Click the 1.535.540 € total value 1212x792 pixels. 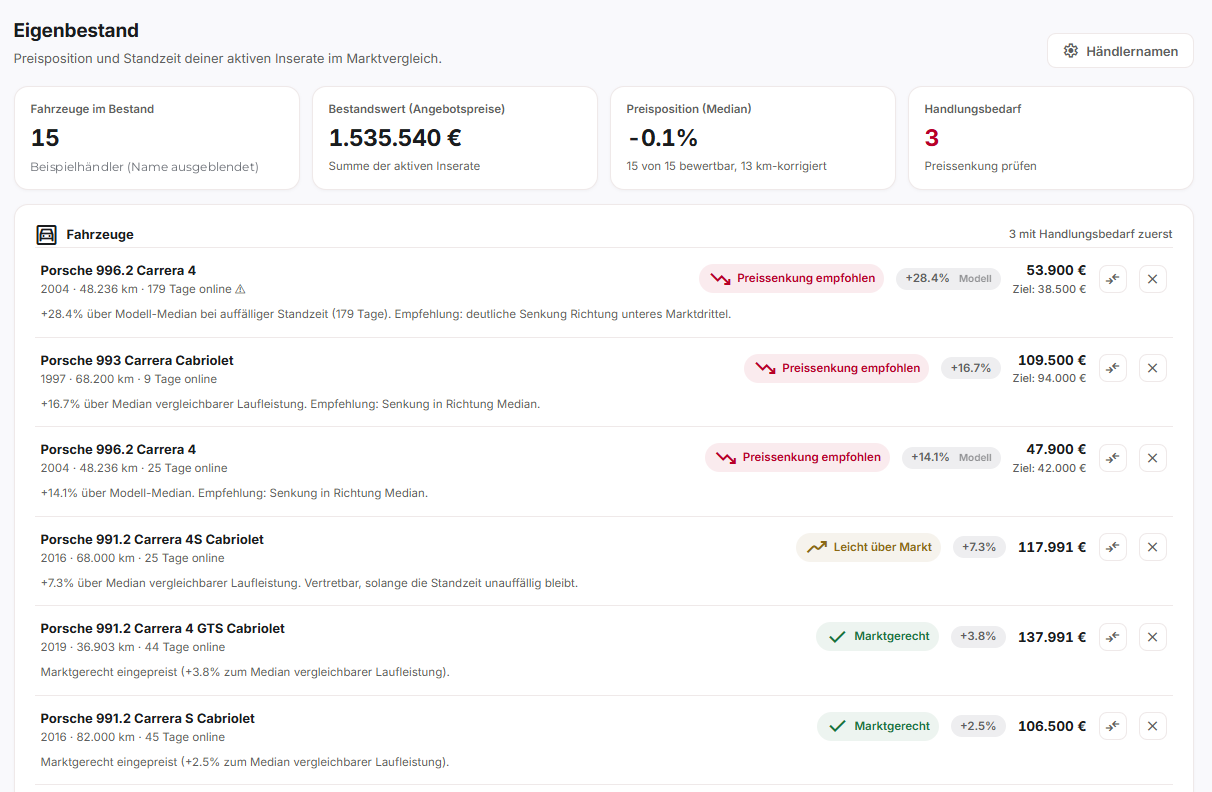395,138
